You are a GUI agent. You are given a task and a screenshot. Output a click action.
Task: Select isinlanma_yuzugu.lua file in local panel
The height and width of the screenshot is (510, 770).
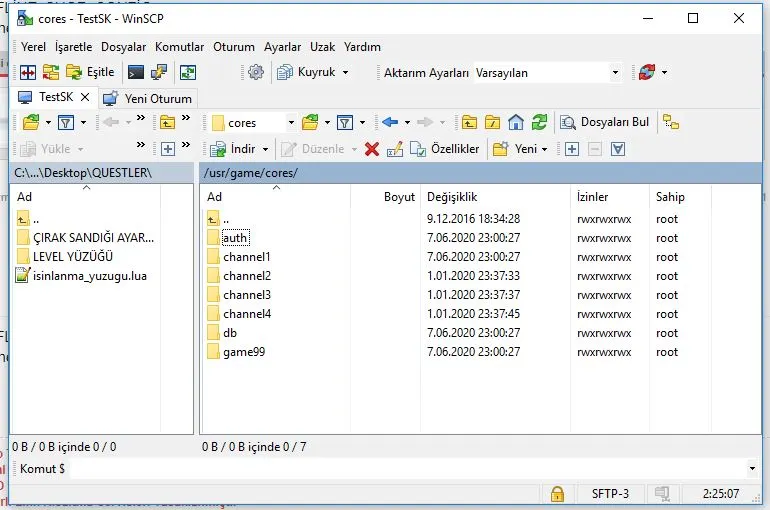(x=90, y=276)
